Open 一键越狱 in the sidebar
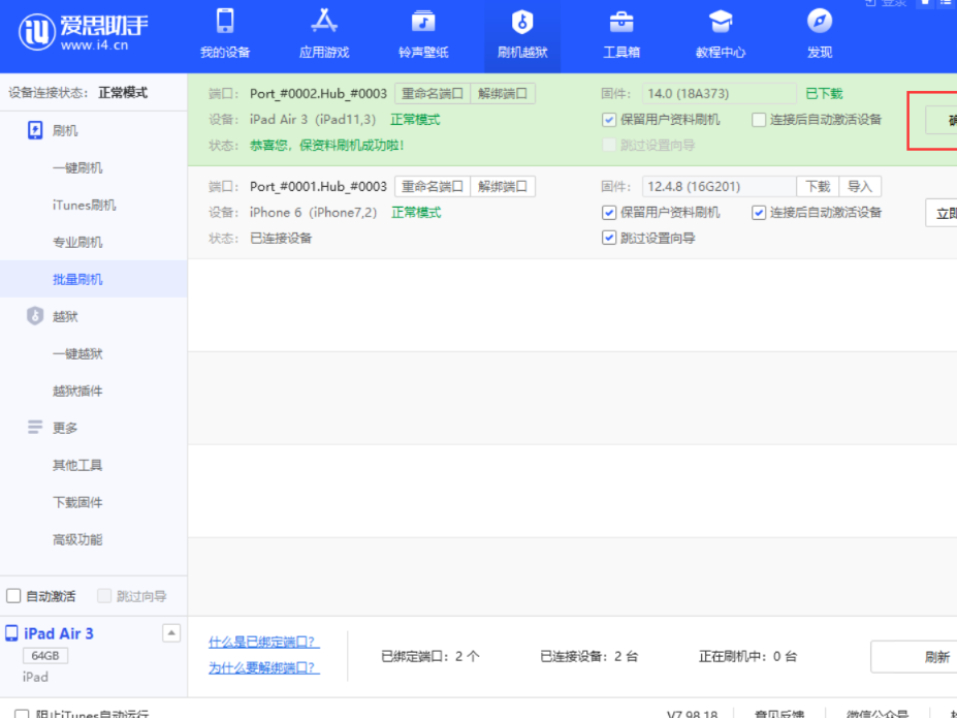 [x=78, y=354]
